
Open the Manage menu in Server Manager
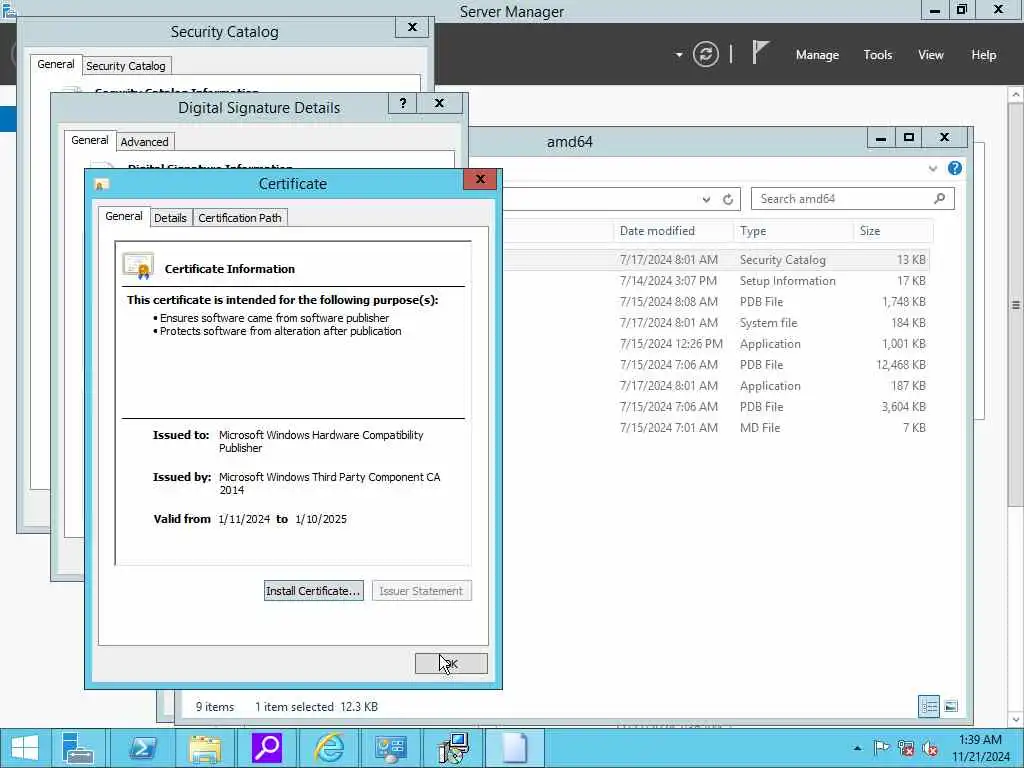pos(817,55)
